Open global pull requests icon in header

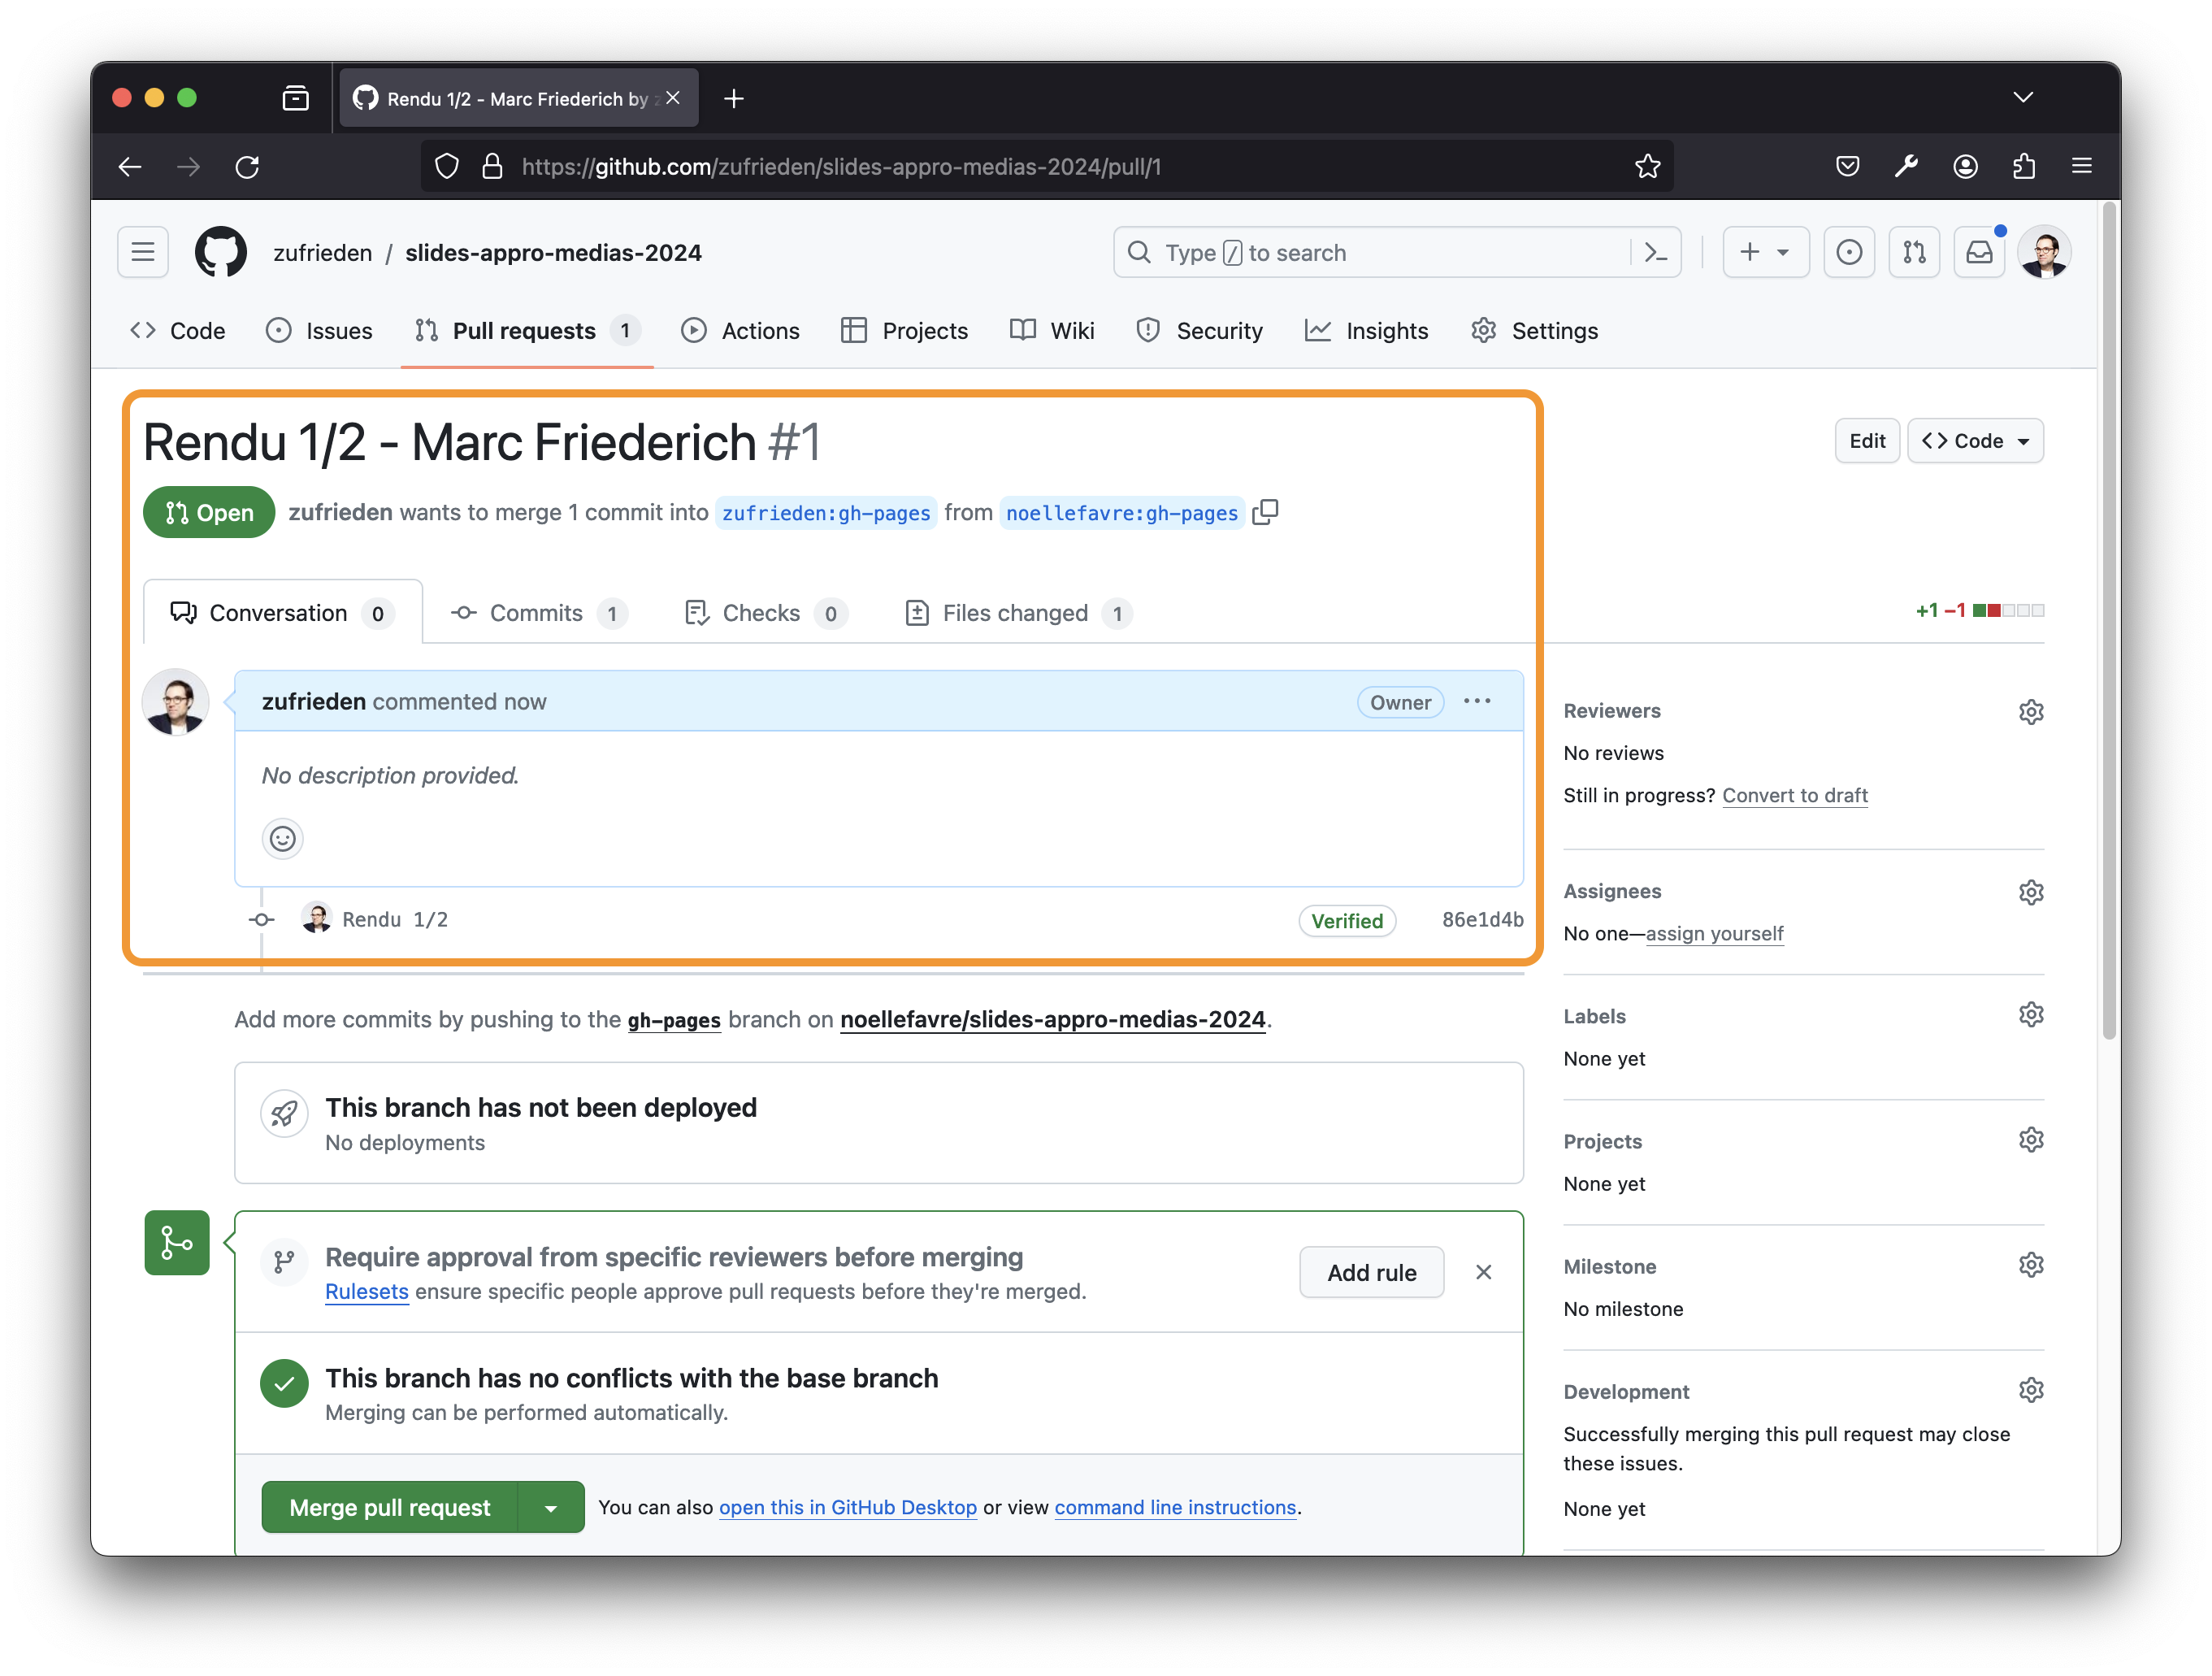[1914, 252]
